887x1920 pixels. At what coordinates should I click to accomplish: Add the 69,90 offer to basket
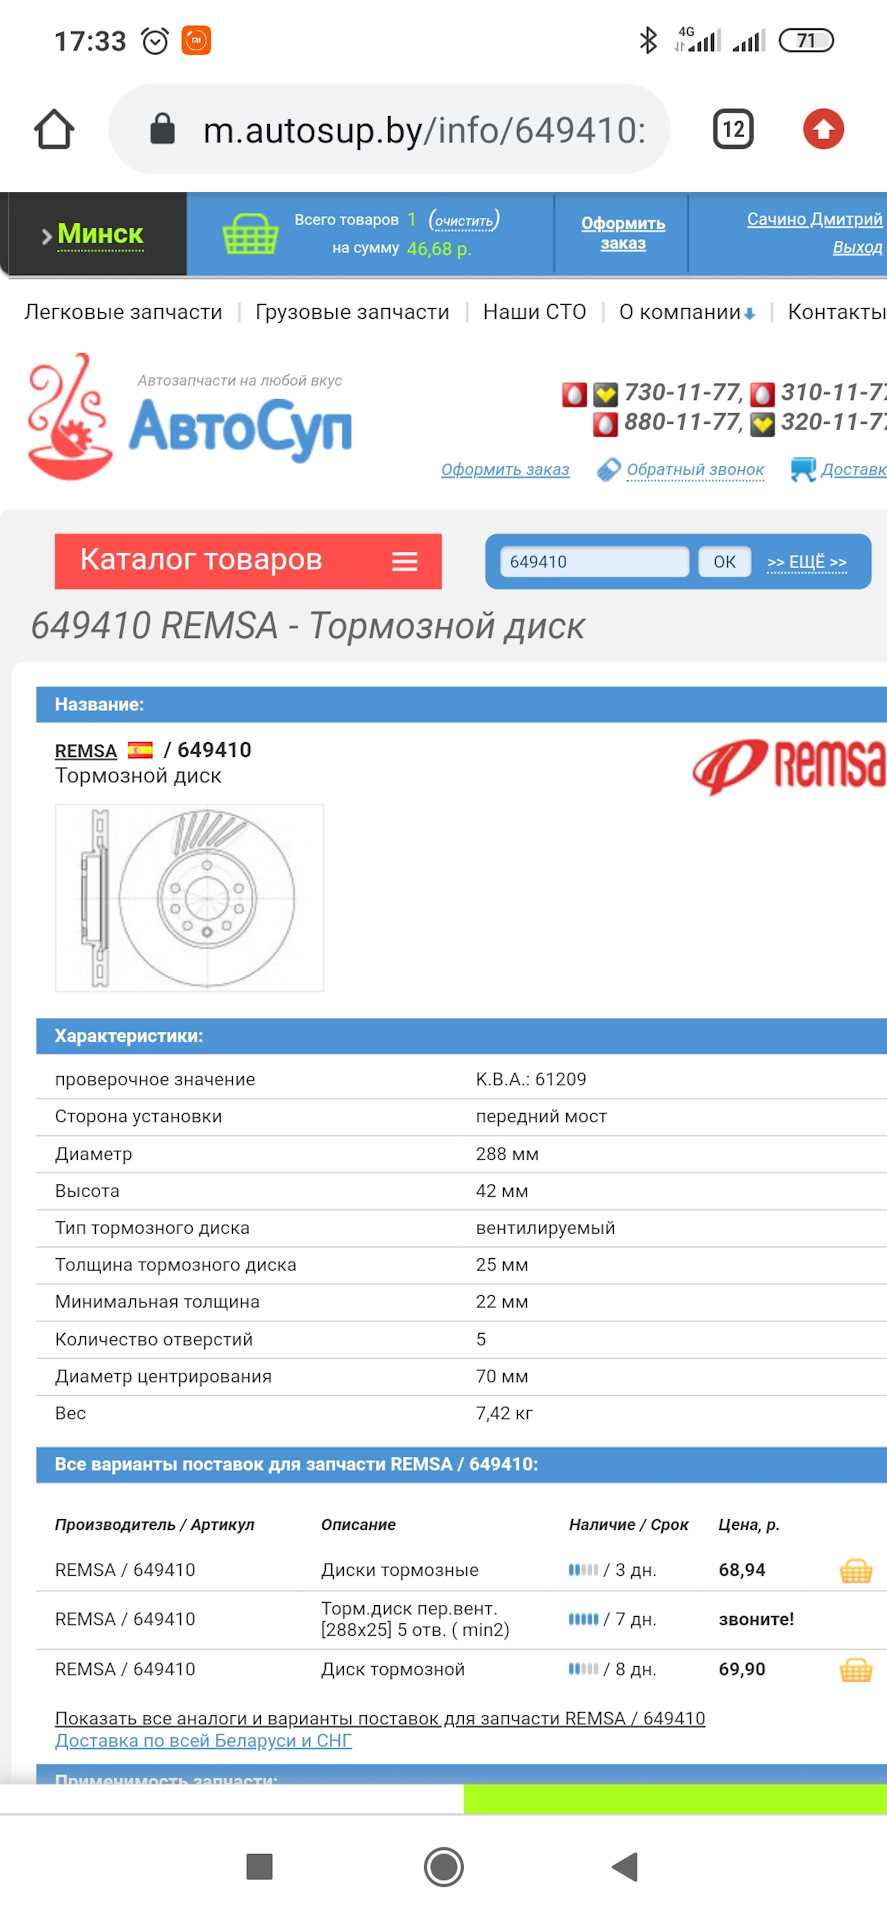(x=856, y=1669)
